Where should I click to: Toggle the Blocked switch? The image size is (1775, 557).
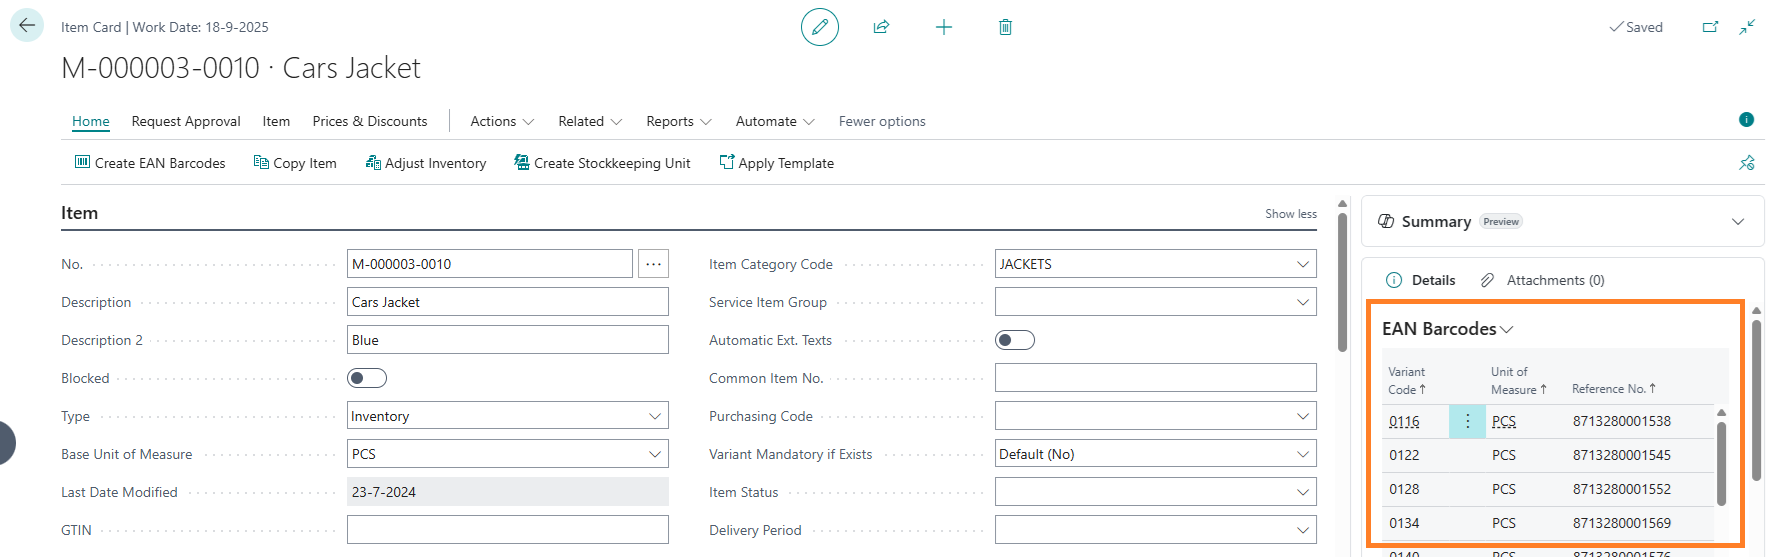[366, 378]
